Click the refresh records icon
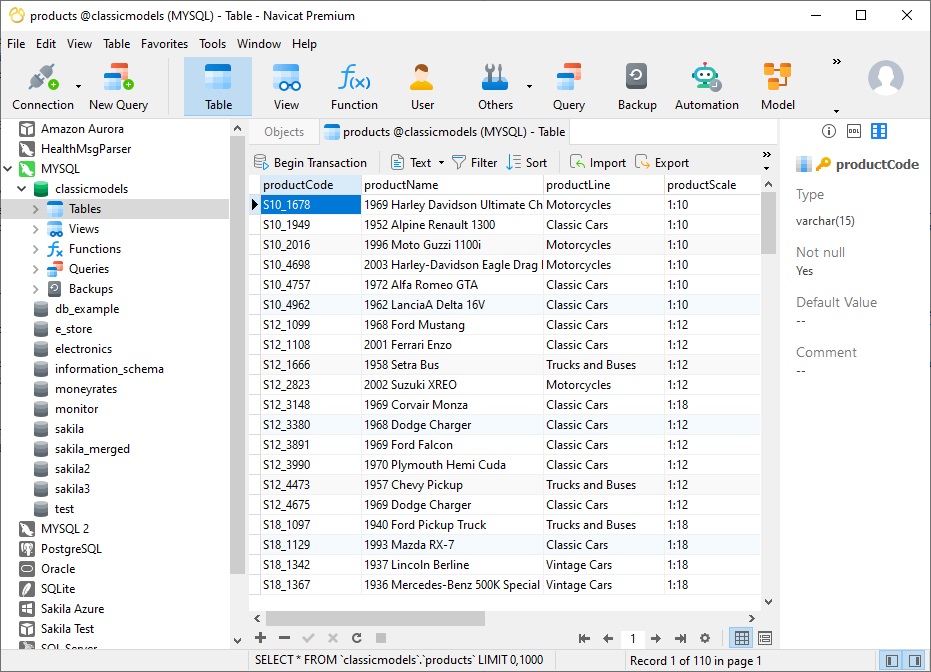 point(356,638)
